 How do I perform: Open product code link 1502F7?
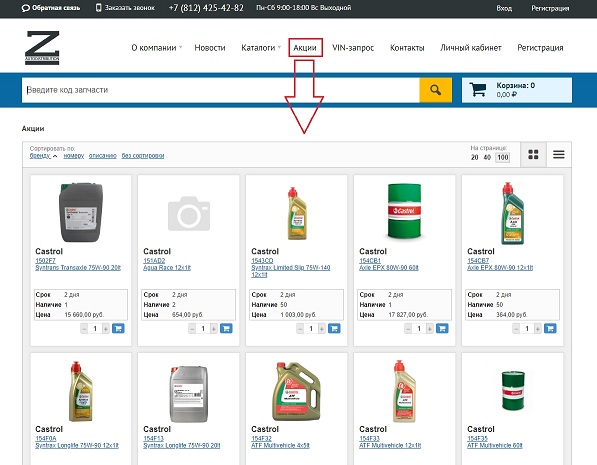tap(45, 260)
